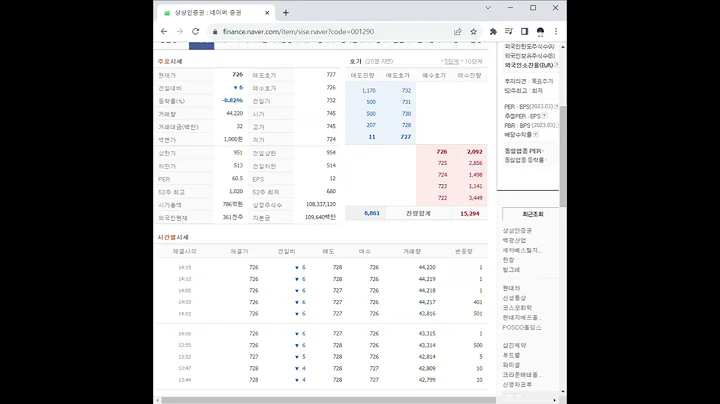
Task: Click the 1,170 ask quantity cell
Action: (x=368, y=90)
